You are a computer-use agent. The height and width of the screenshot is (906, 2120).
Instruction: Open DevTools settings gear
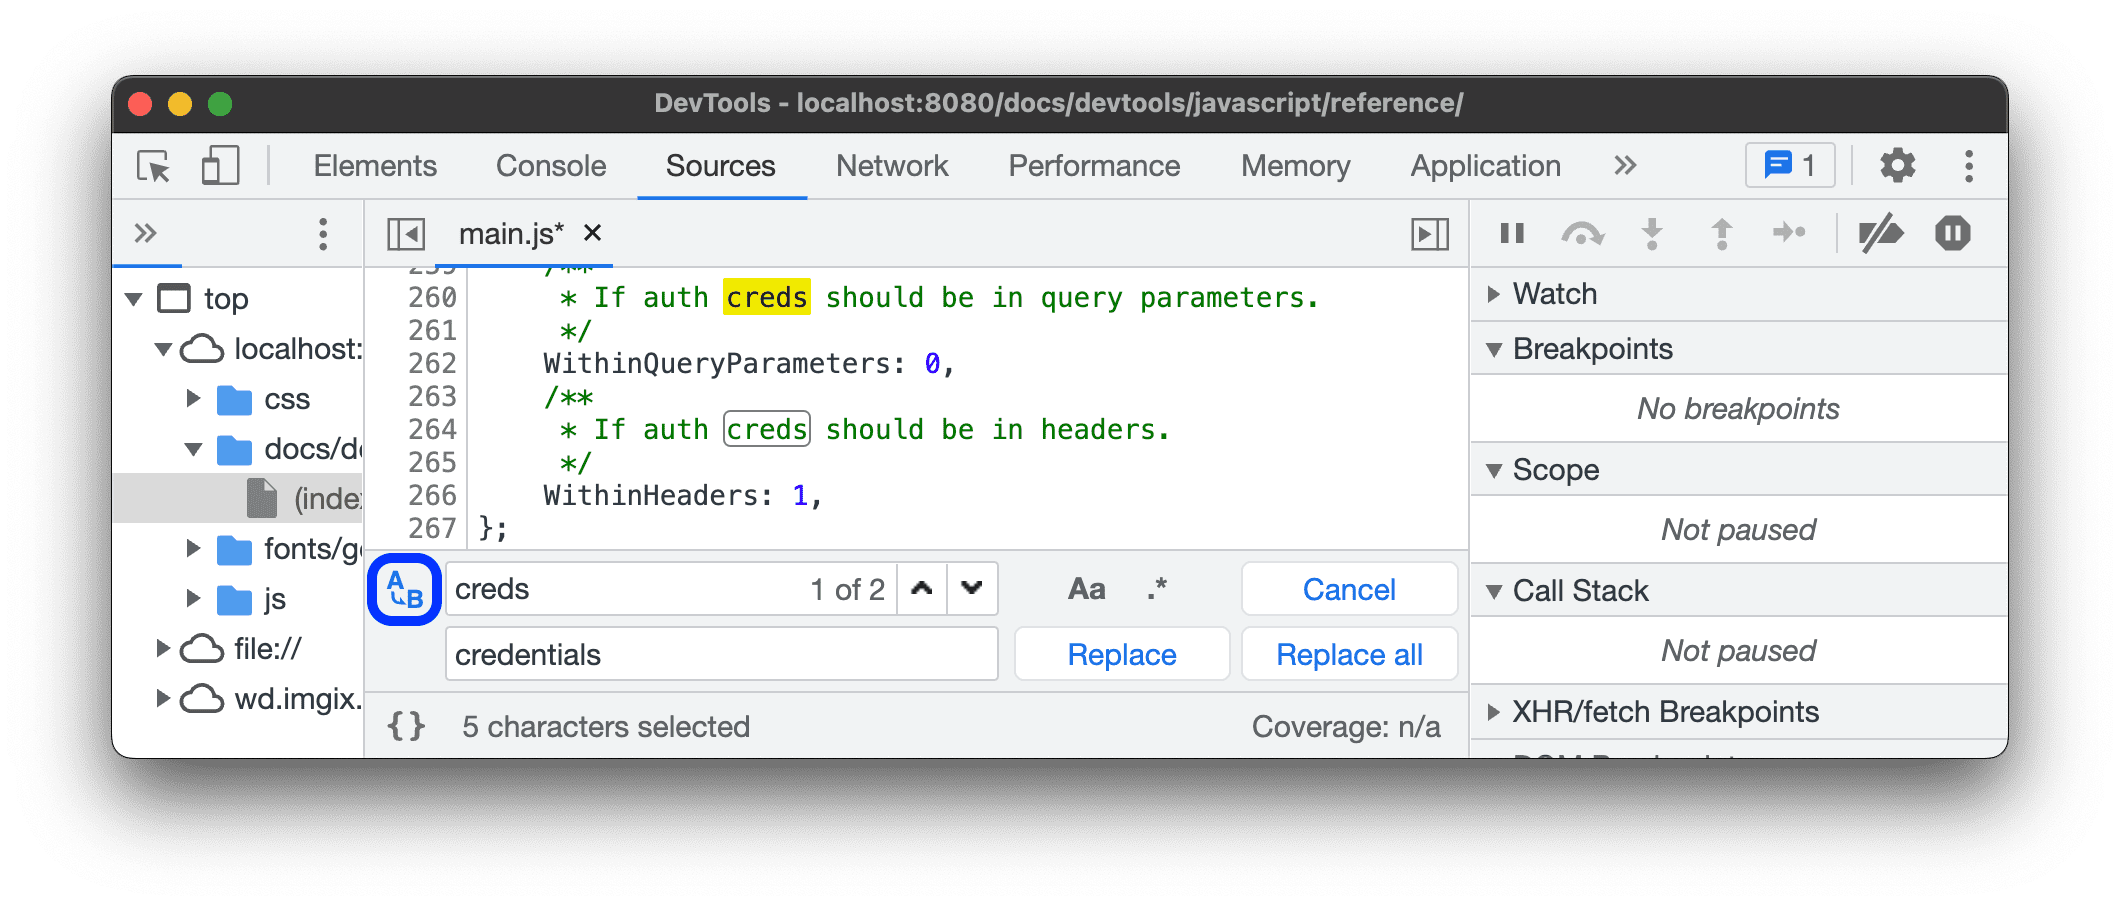(1896, 166)
